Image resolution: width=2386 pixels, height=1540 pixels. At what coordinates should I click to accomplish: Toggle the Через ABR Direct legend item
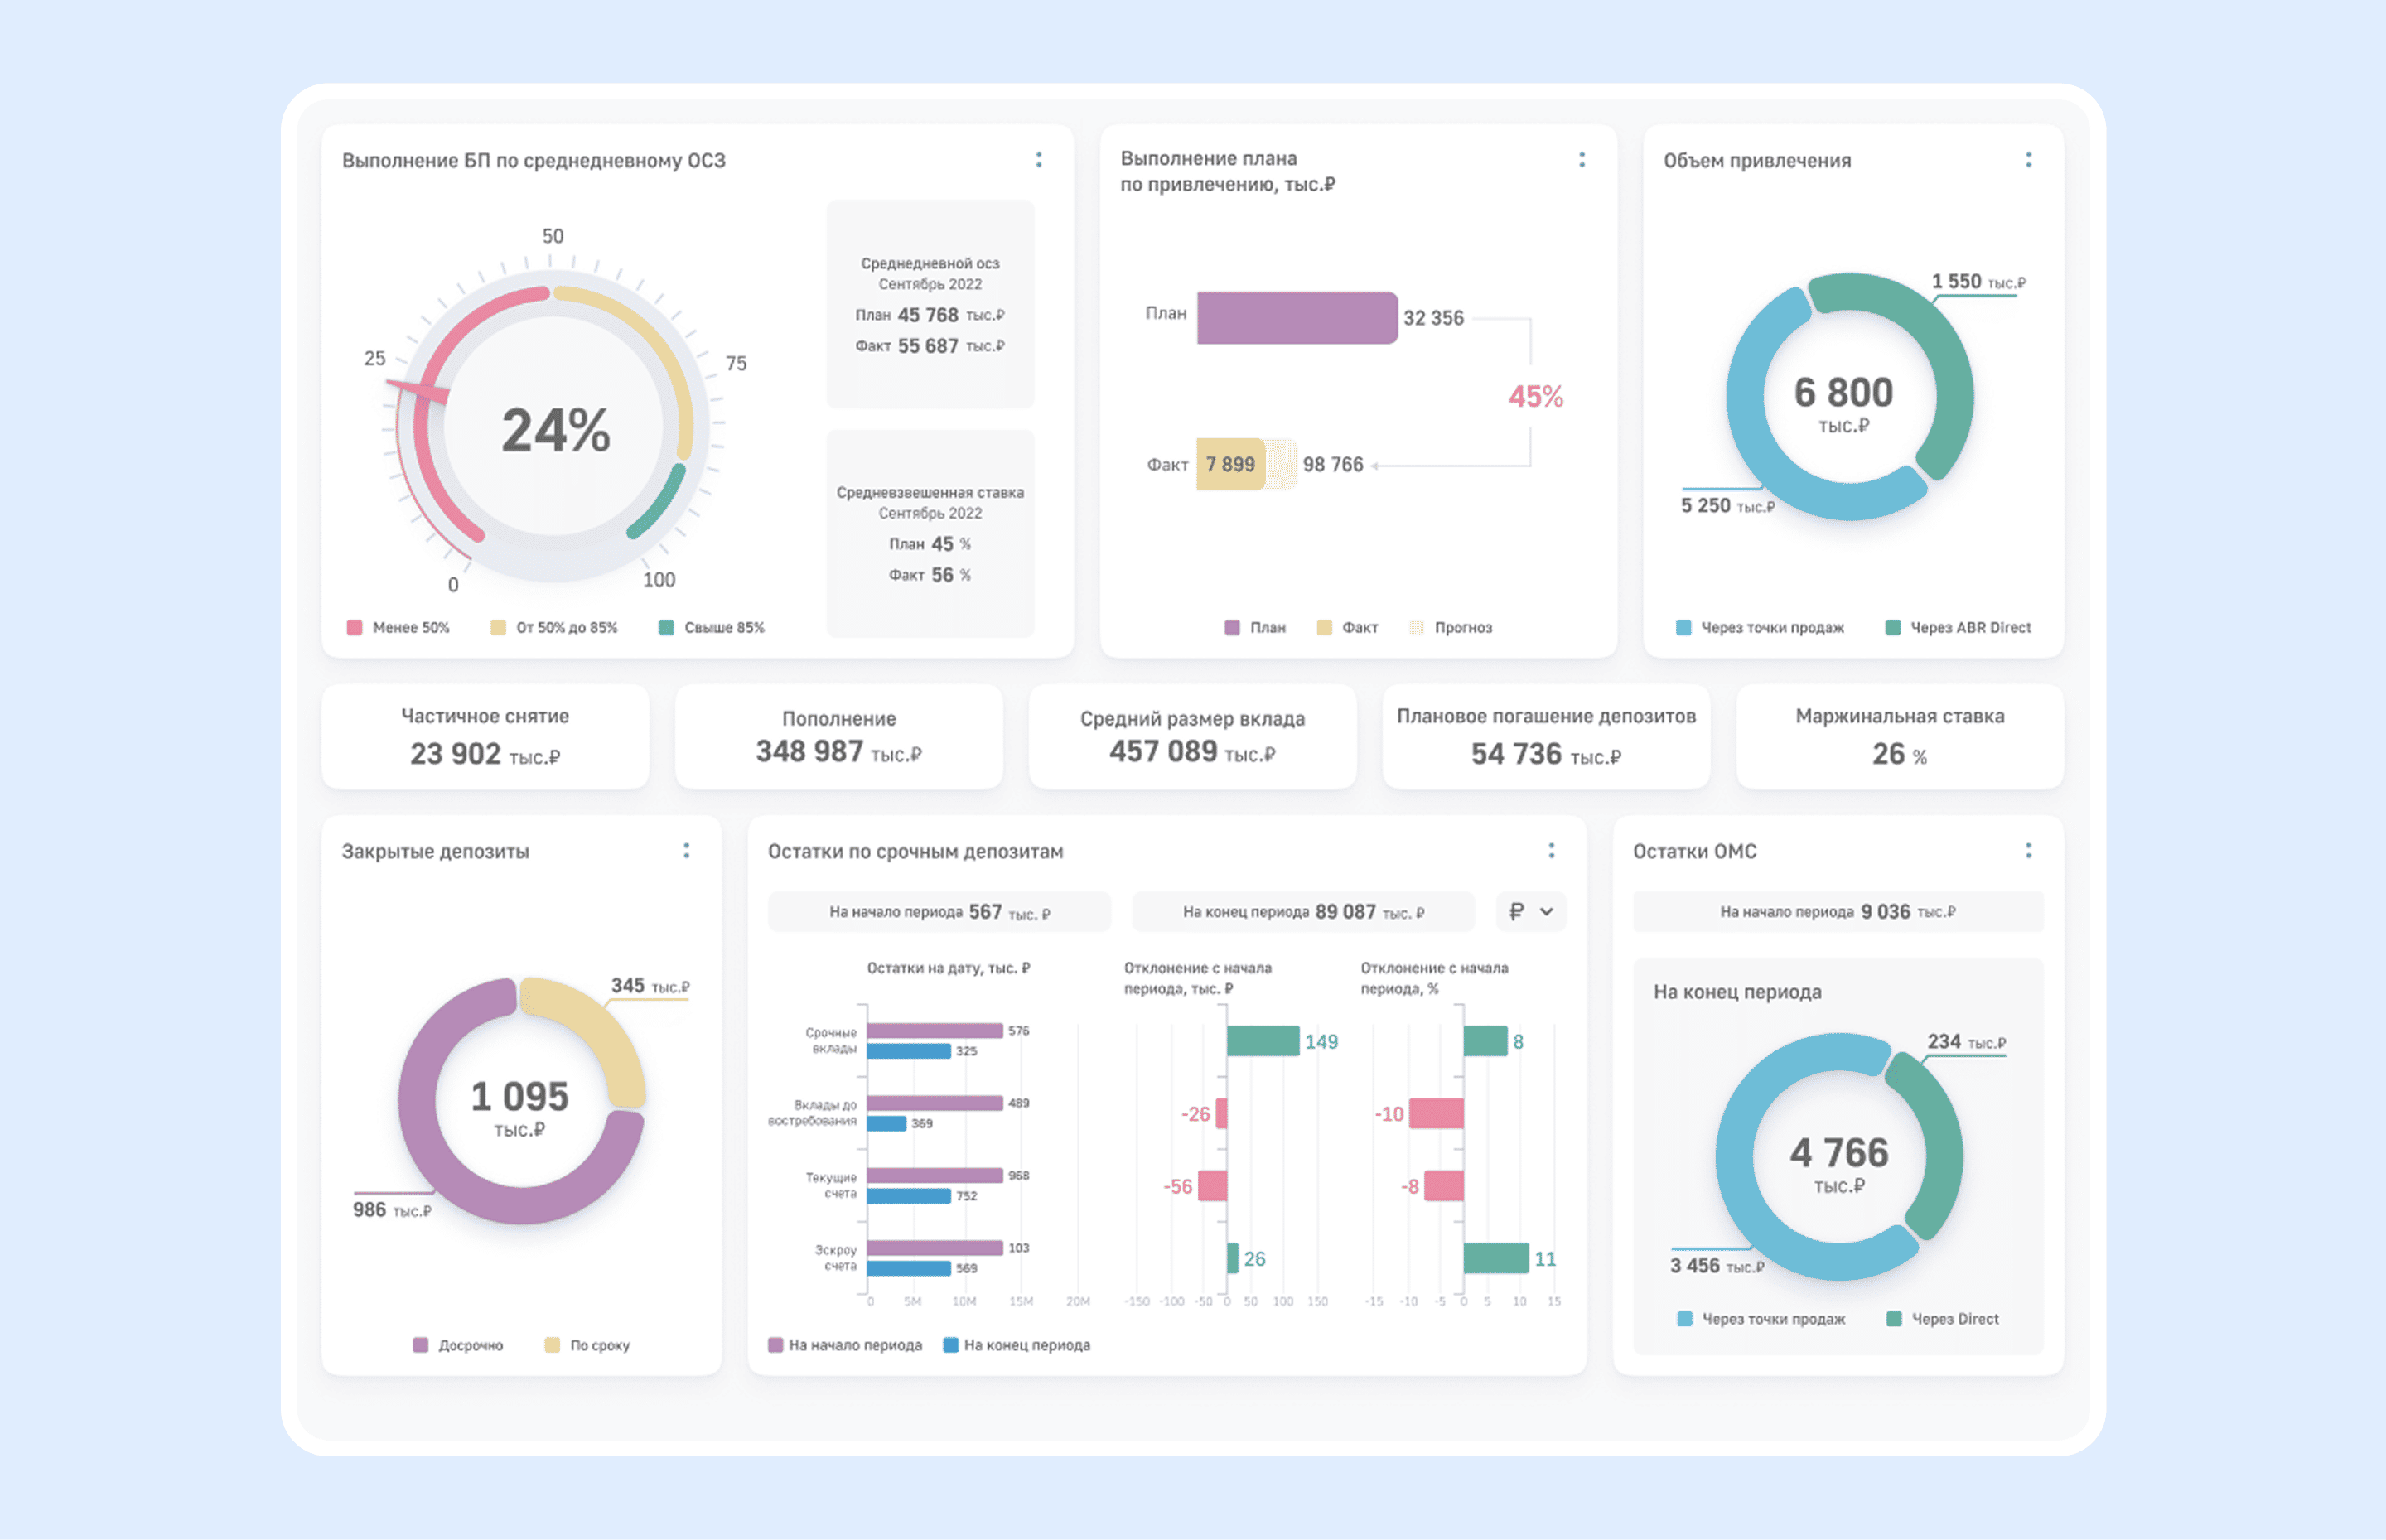1959,628
